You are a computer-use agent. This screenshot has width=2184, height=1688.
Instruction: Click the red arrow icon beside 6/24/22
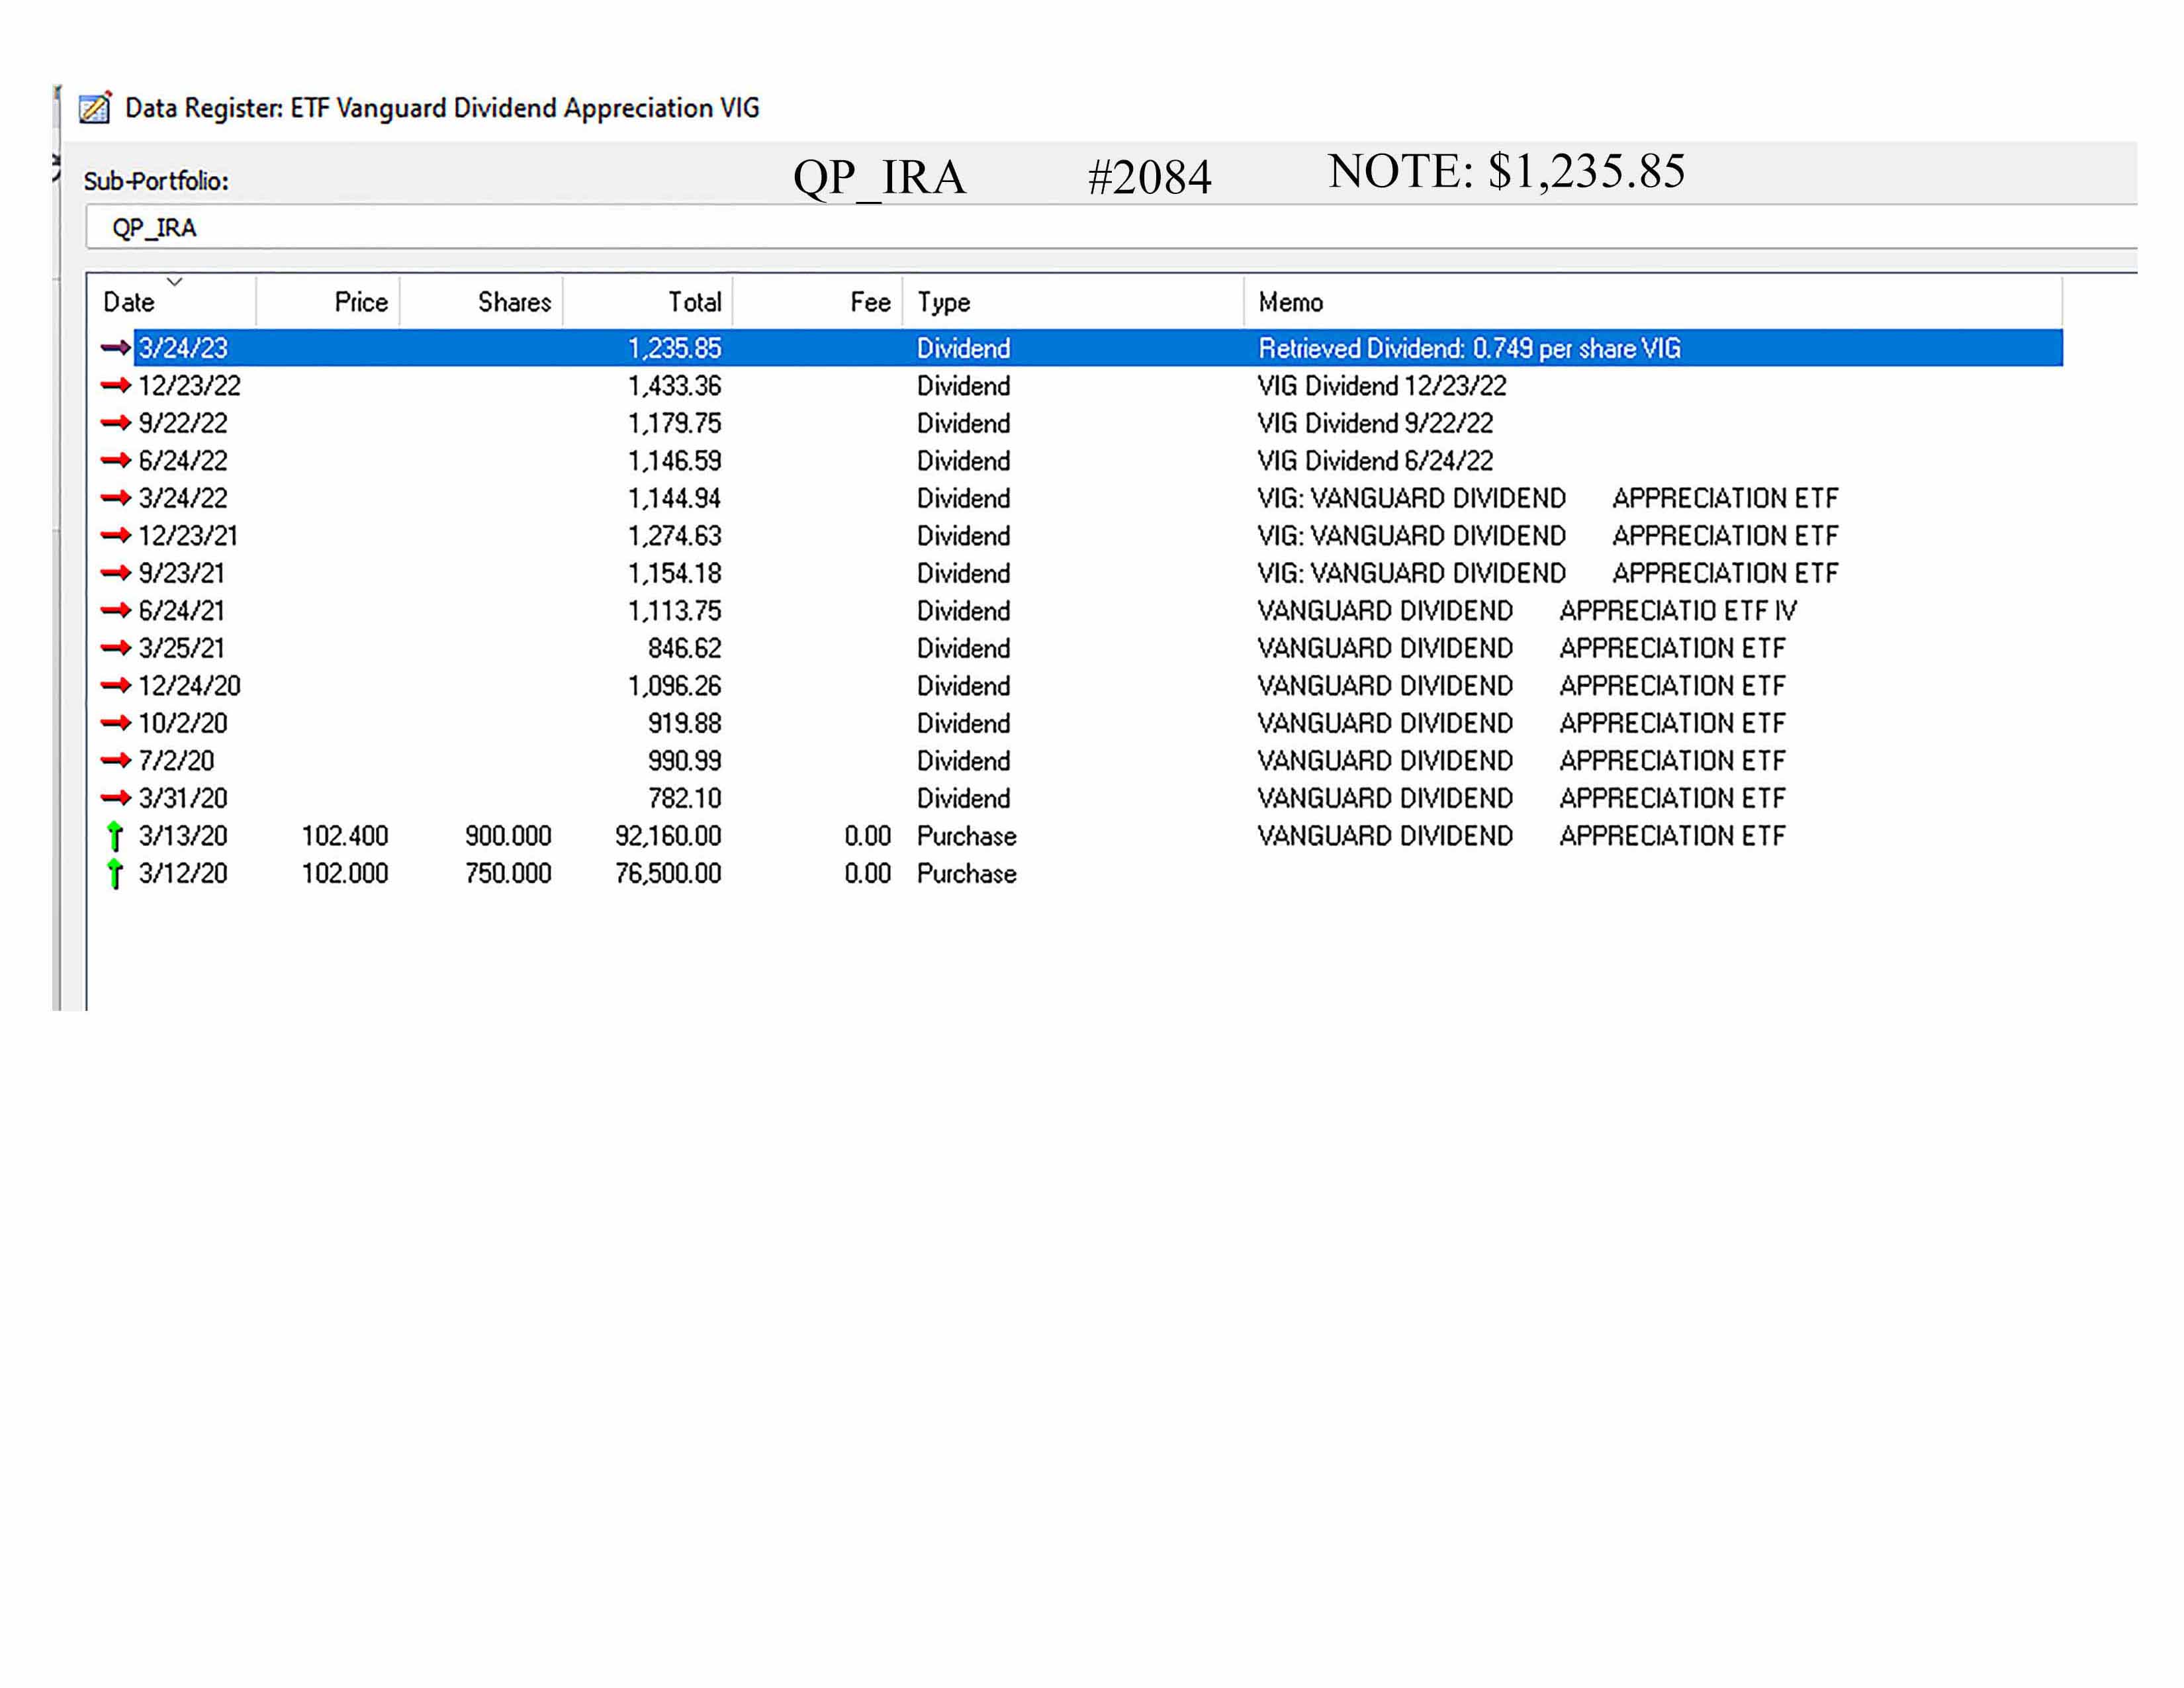pos(116,460)
